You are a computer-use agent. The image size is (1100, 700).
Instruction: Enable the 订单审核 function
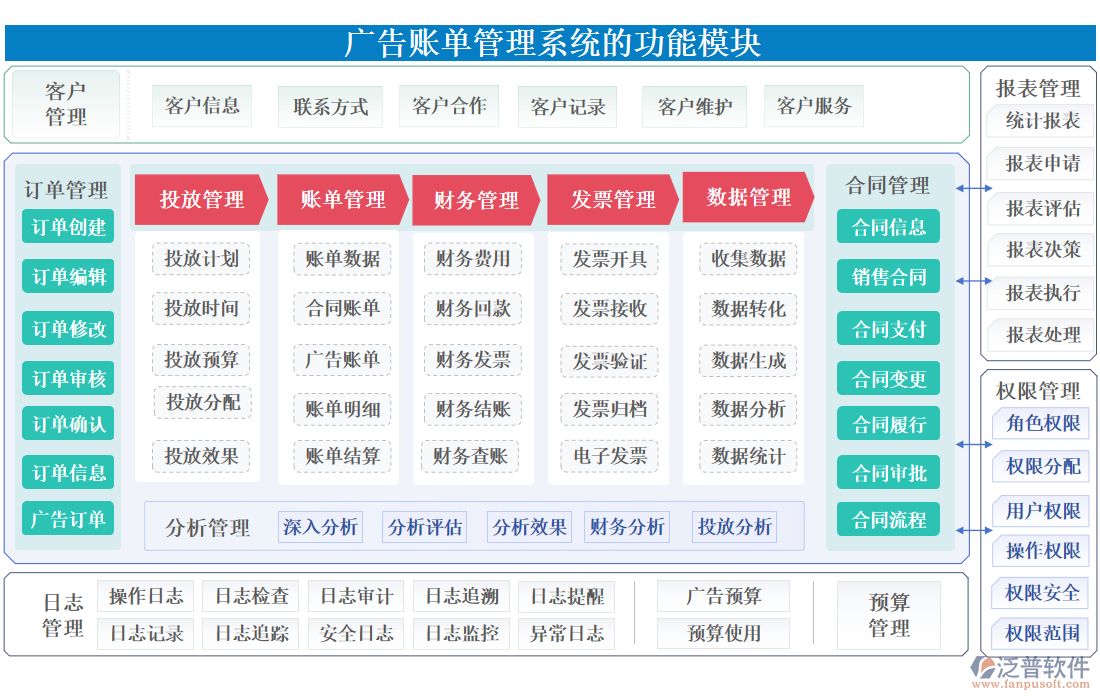67,376
